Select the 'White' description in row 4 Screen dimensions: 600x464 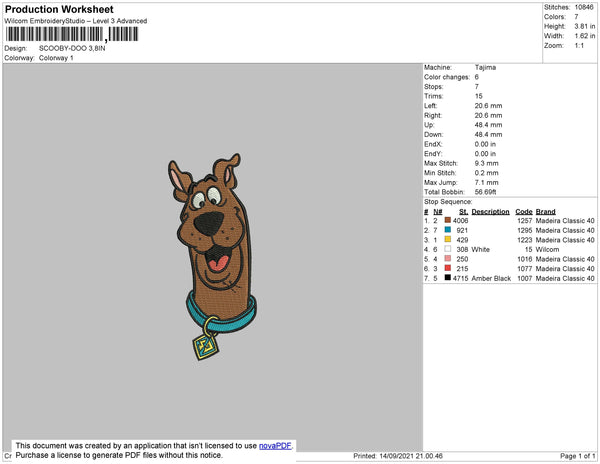(x=481, y=249)
